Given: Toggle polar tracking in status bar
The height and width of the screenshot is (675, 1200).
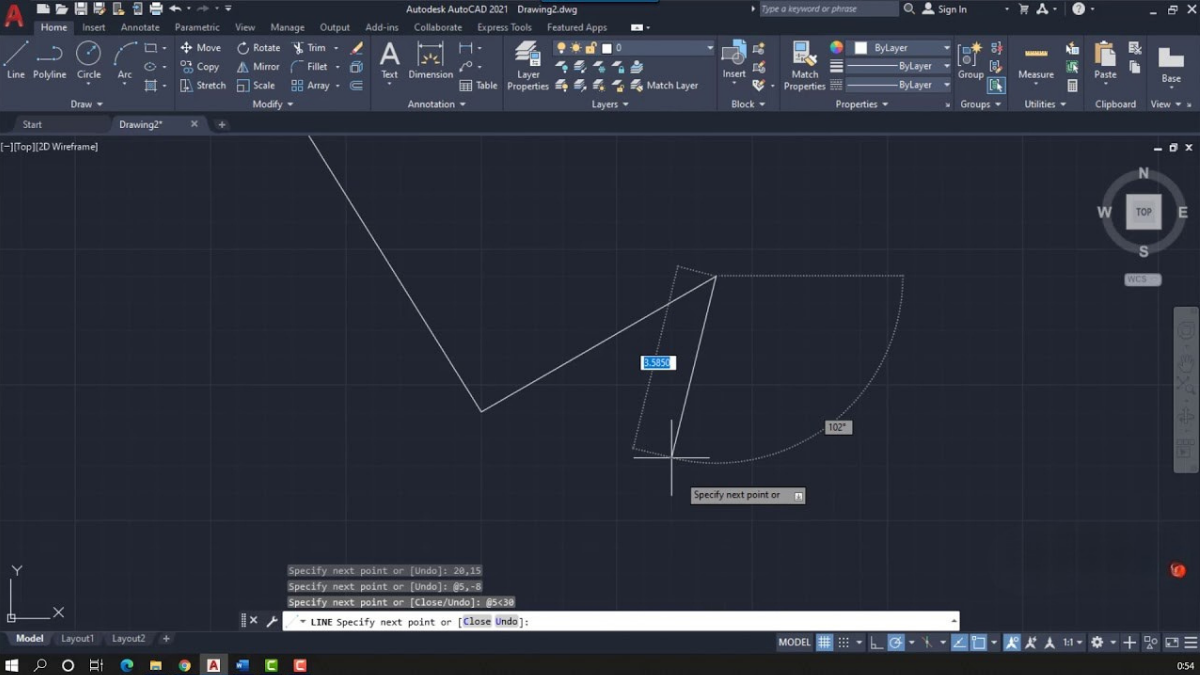Looking at the screenshot, I should pyautogui.click(x=897, y=642).
